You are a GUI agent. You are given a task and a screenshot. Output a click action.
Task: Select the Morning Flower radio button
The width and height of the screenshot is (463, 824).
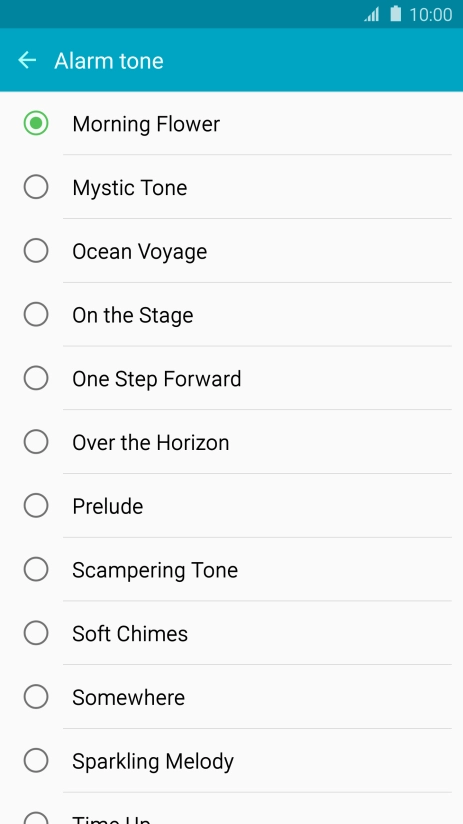click(36, 123)
